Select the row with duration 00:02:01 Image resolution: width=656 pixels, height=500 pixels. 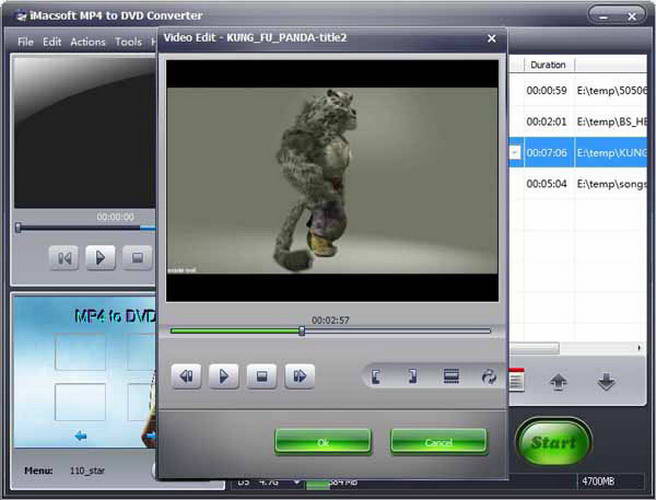click(x=578, y=121)
